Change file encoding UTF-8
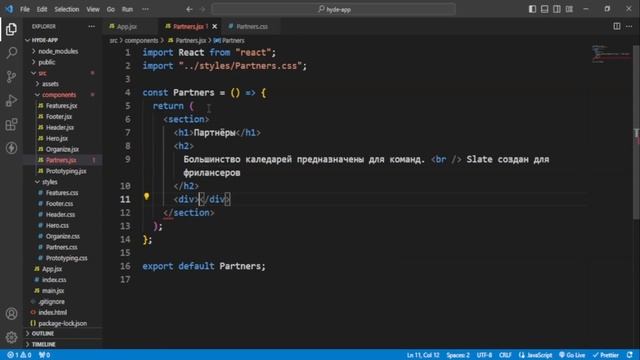The image size is (640, 360). coord(484,355)
